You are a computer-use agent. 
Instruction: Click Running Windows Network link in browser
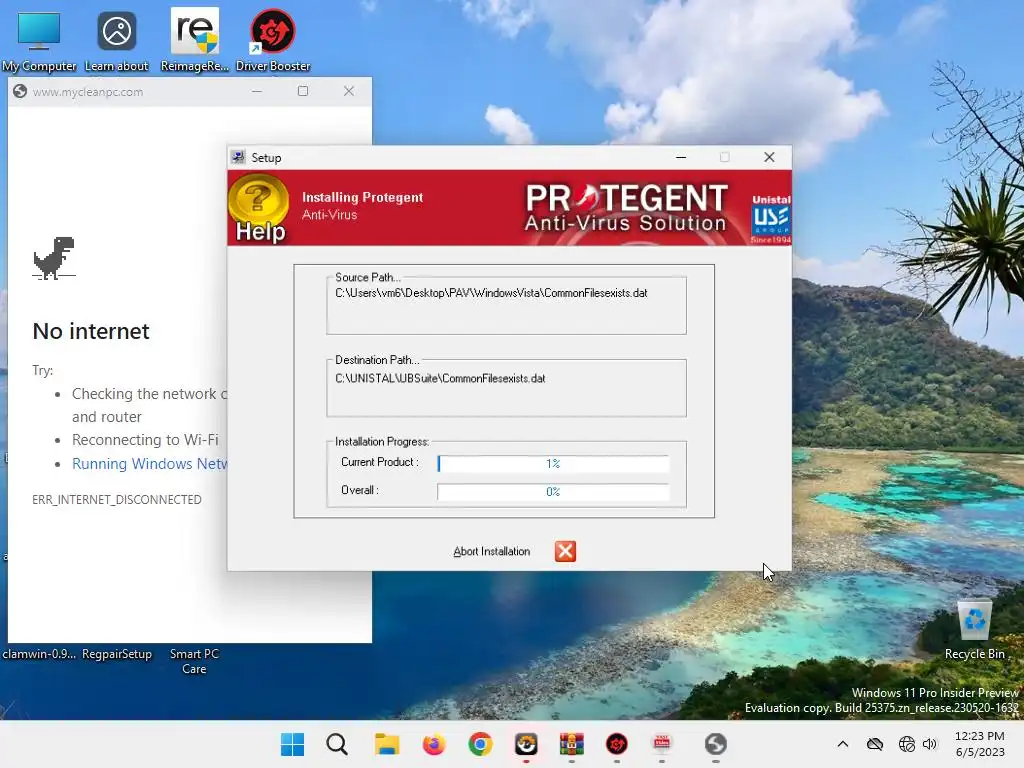coord(150,464)
